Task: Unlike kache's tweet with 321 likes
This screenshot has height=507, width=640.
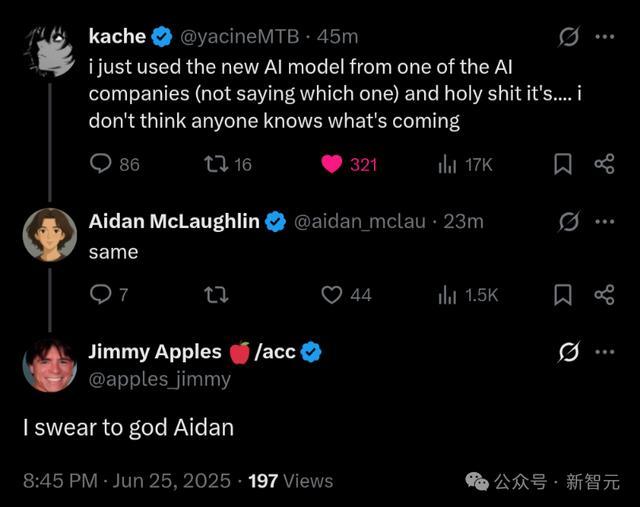Action: point(332,164)
